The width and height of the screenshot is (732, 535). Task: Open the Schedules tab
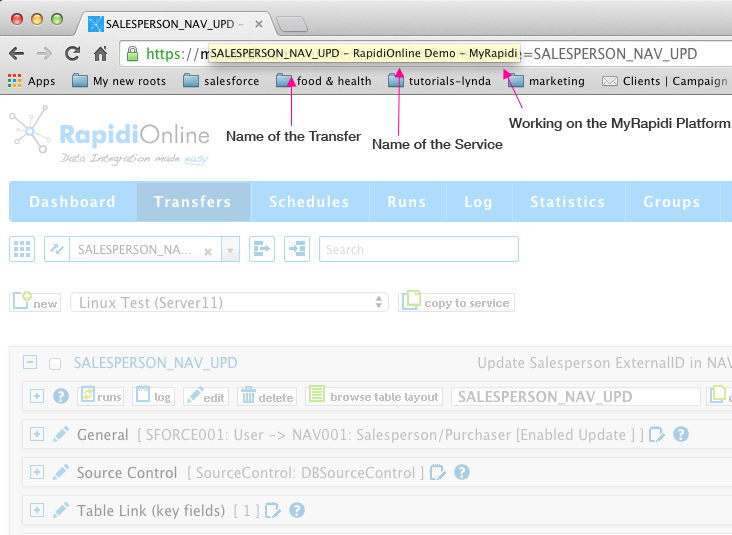310,202
